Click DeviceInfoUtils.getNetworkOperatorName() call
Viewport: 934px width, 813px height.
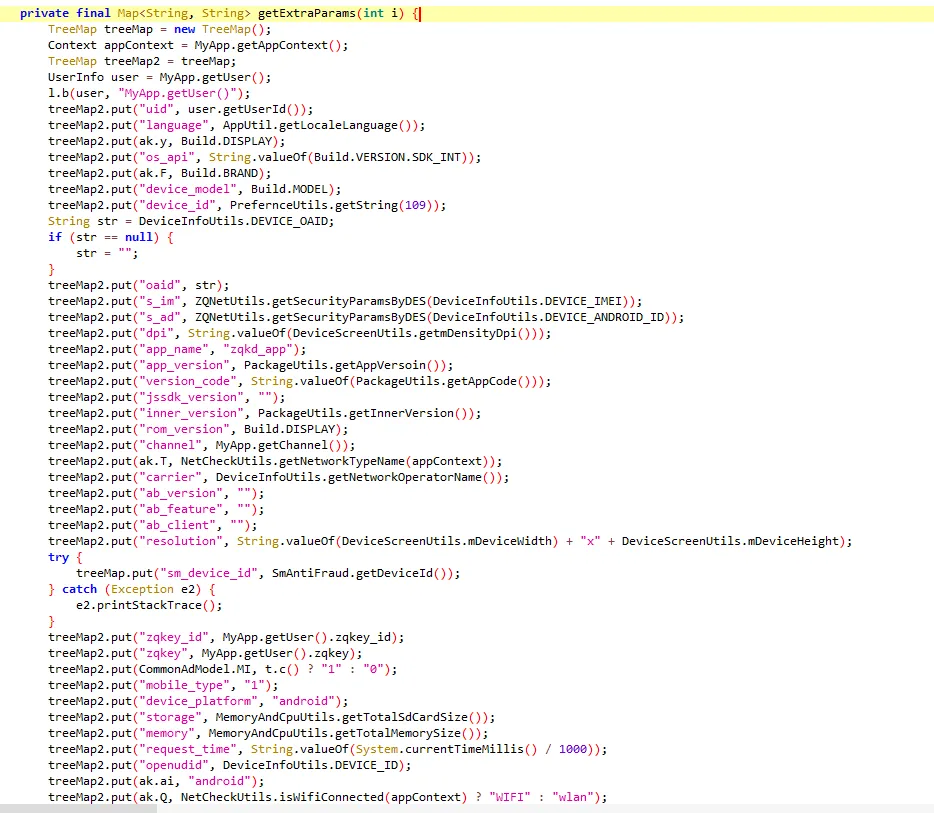pyautogui.click(x=359, y=478)
